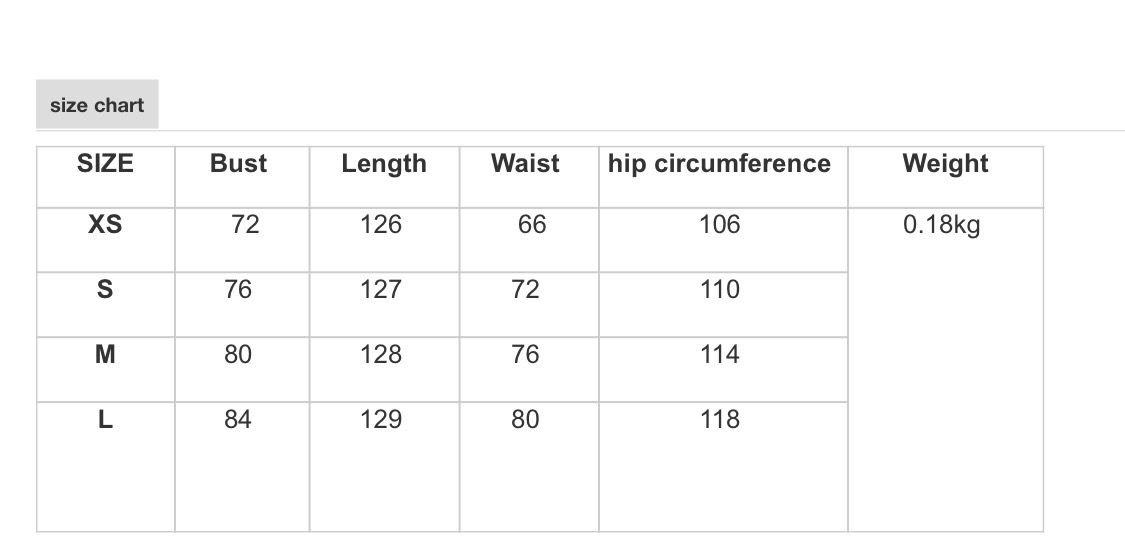Select the XS waist value 66

532,225
